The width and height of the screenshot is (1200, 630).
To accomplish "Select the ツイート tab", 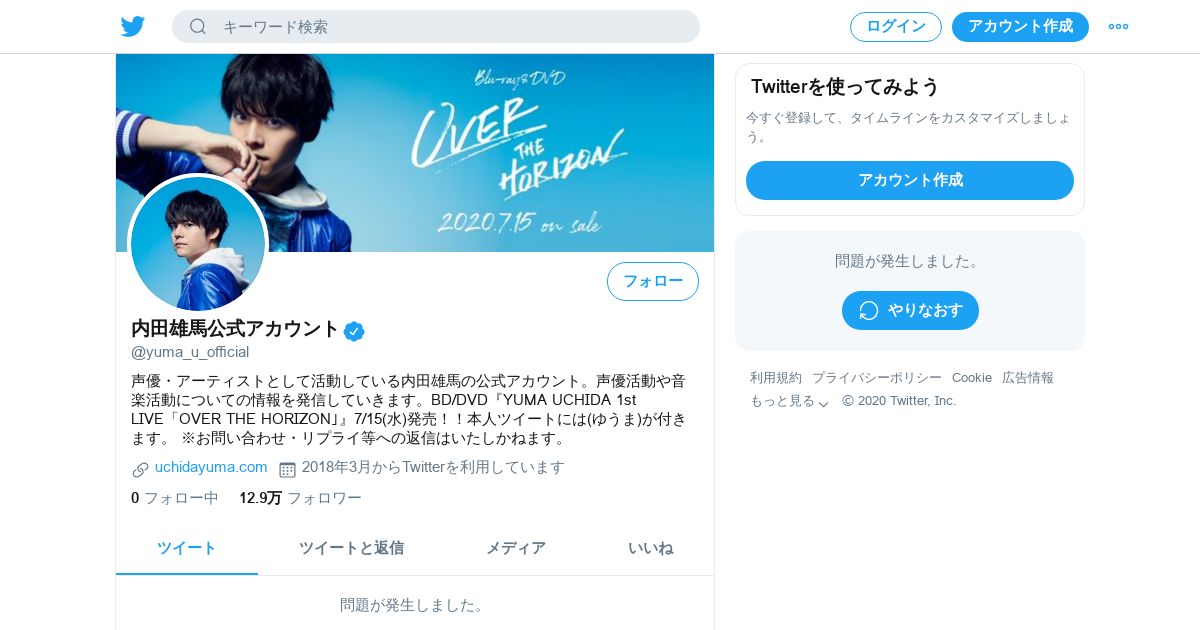I will click(x=187, y=548).
